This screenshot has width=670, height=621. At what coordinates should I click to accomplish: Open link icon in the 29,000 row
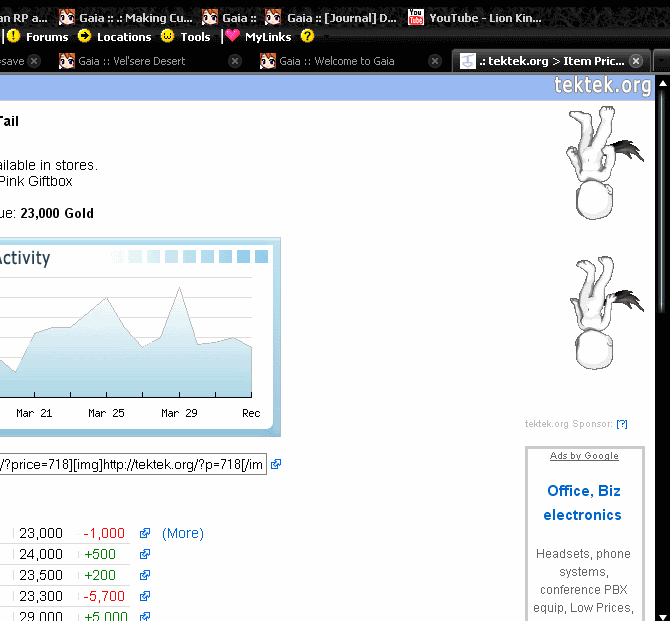(x=145, y=616)
